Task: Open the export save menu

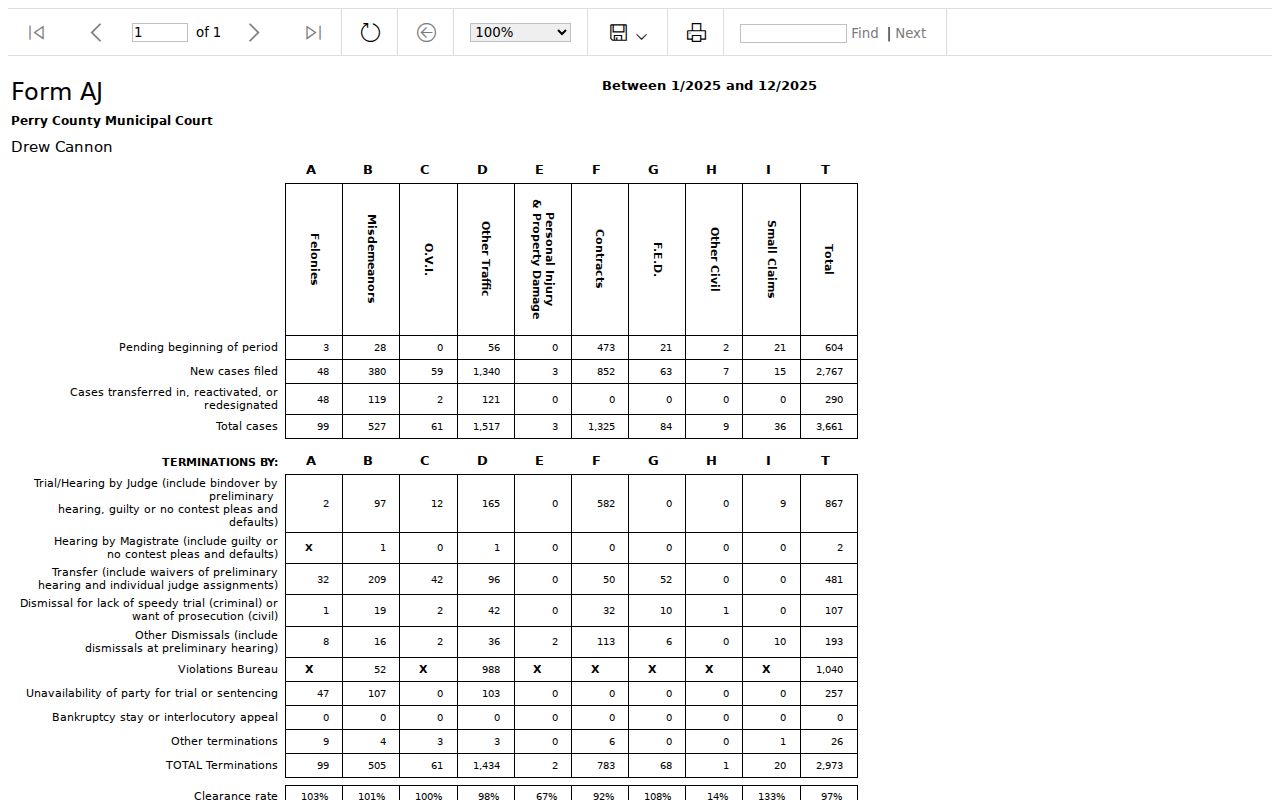Action: pos(627,33)
